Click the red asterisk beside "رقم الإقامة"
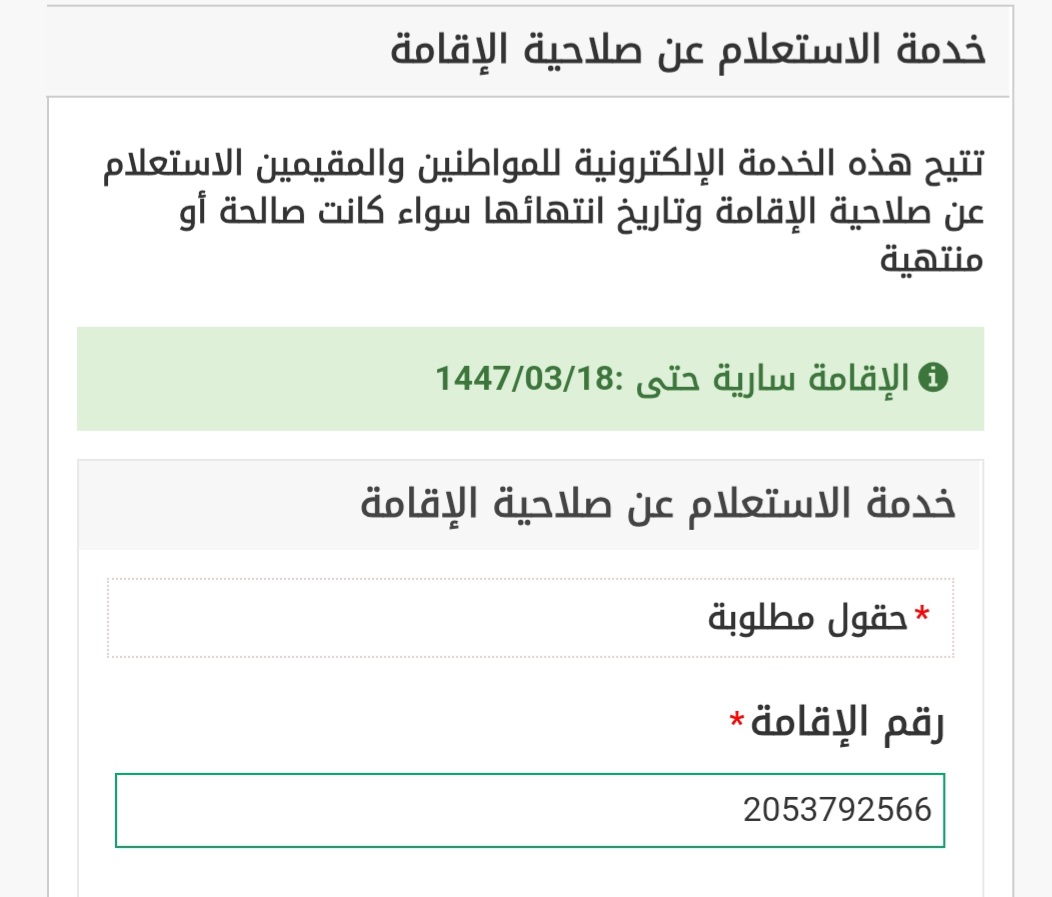 coord(737,720)
